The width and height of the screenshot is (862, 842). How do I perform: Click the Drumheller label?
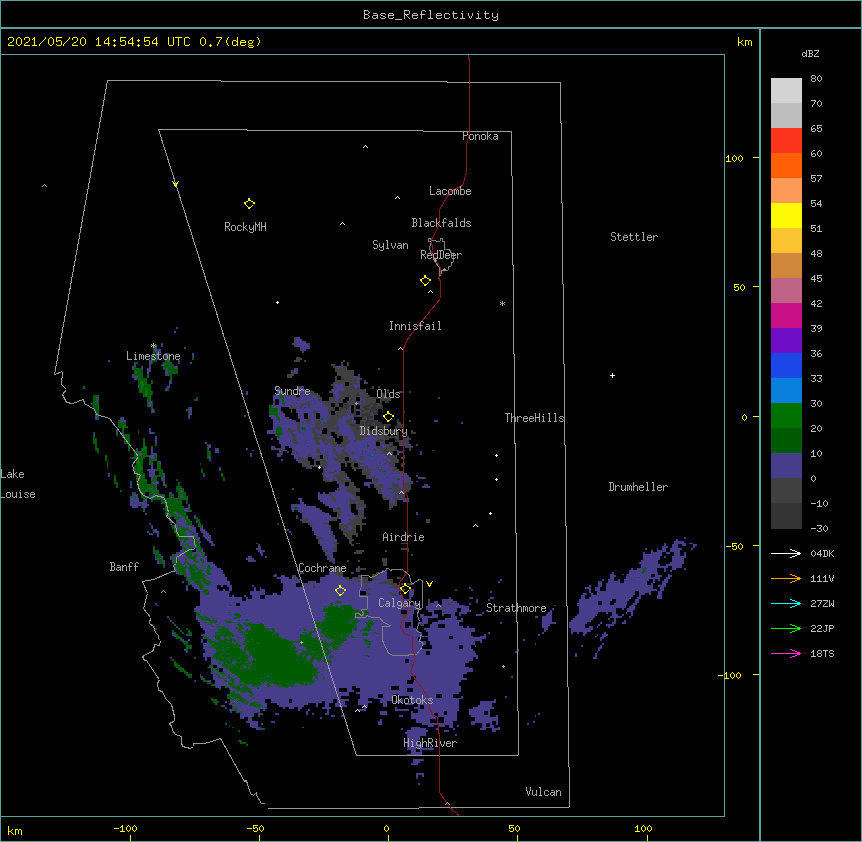coord(638,487)
